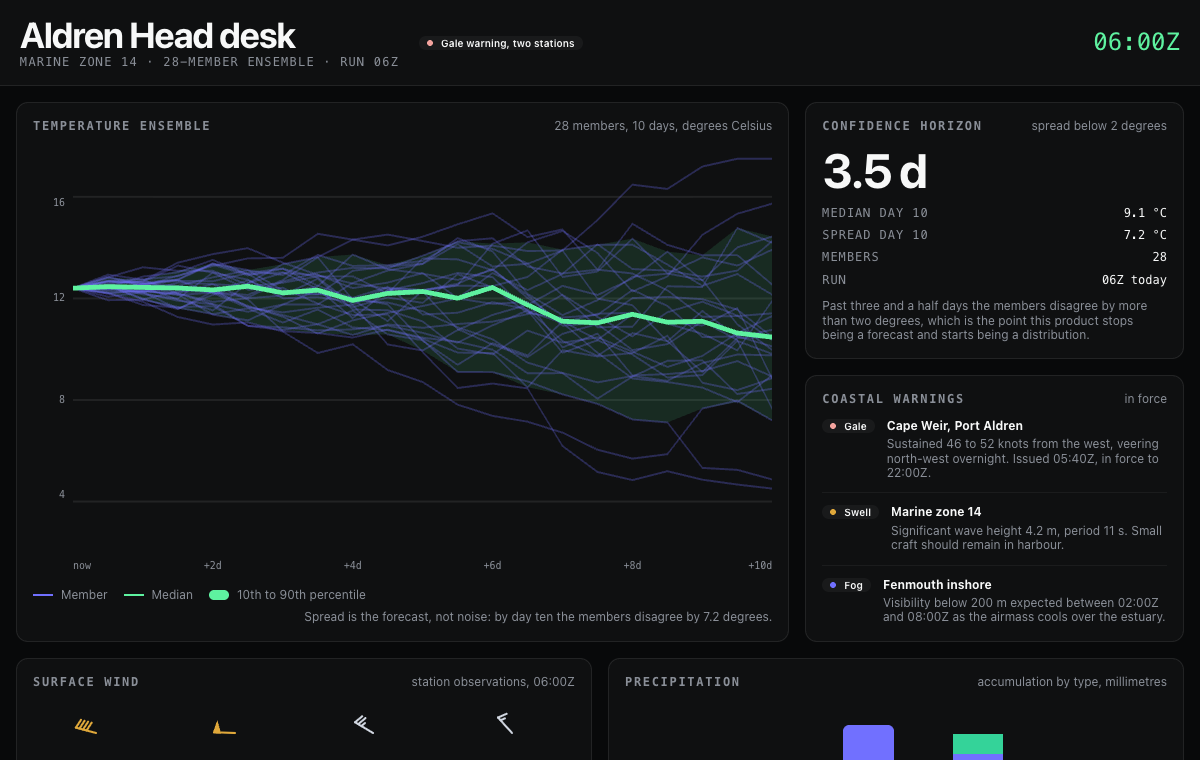Viewport: 1200px width, 760px height.
Task: Click the 06:00Z clock in the header
Action: pyautogui.click(x=1137, y=42)
